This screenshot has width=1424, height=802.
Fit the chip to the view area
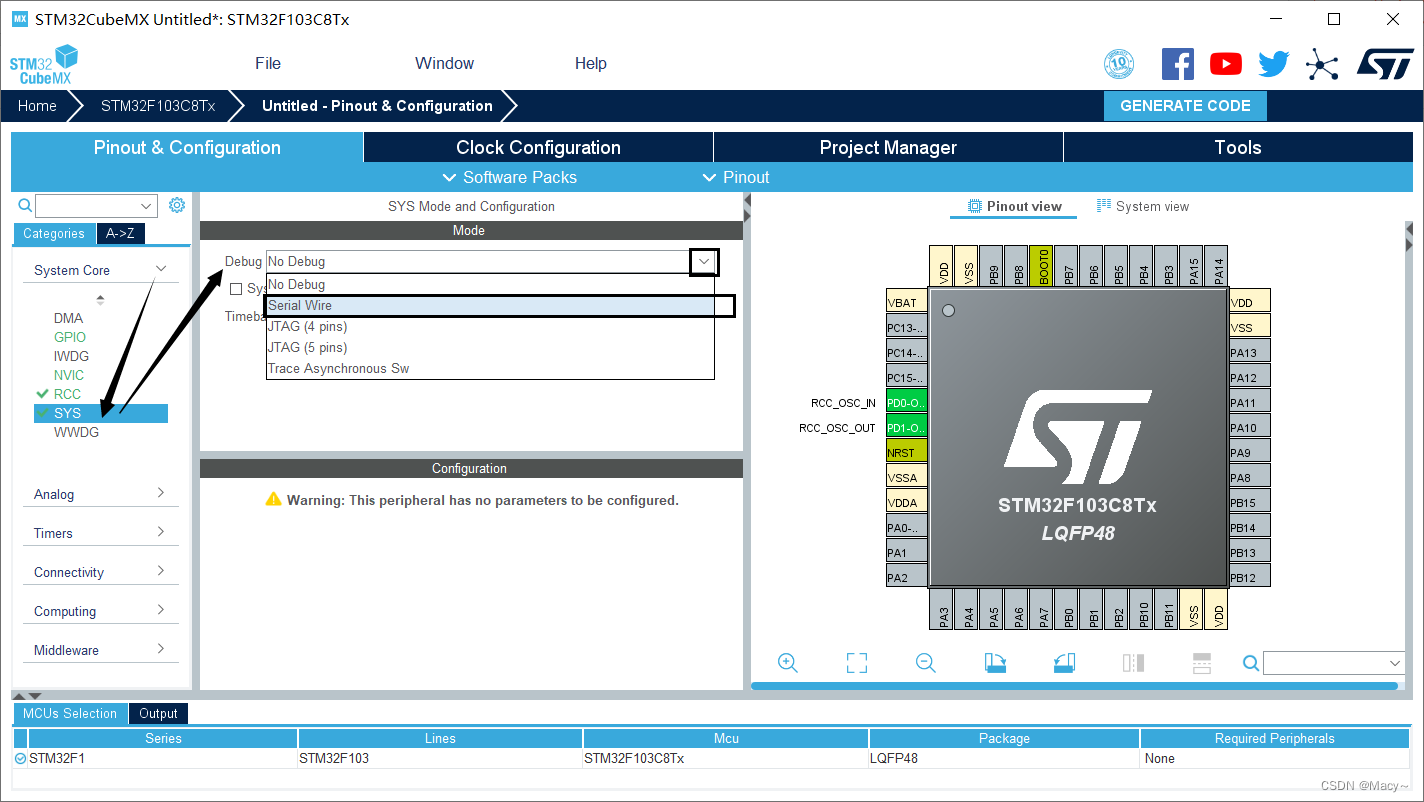pyautogui.click(x=857, y=663)
